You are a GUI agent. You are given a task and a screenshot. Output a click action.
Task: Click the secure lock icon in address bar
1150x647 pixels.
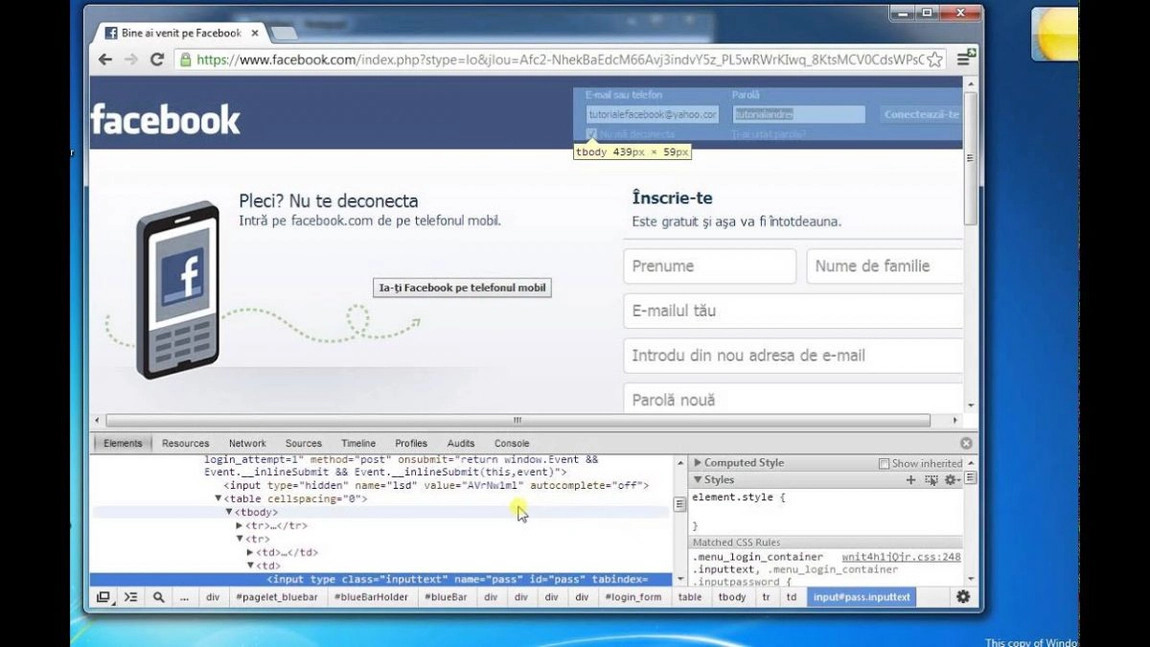point(186,60)
